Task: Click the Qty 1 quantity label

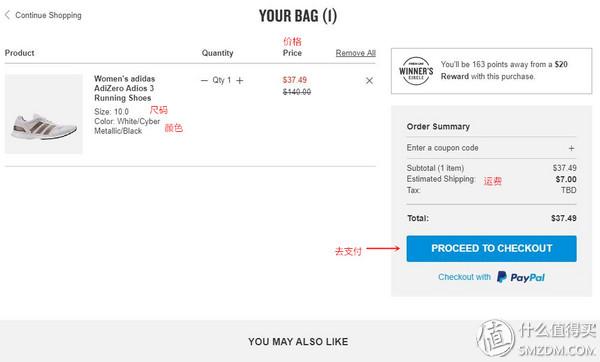Action: click(x=222, y=80)
